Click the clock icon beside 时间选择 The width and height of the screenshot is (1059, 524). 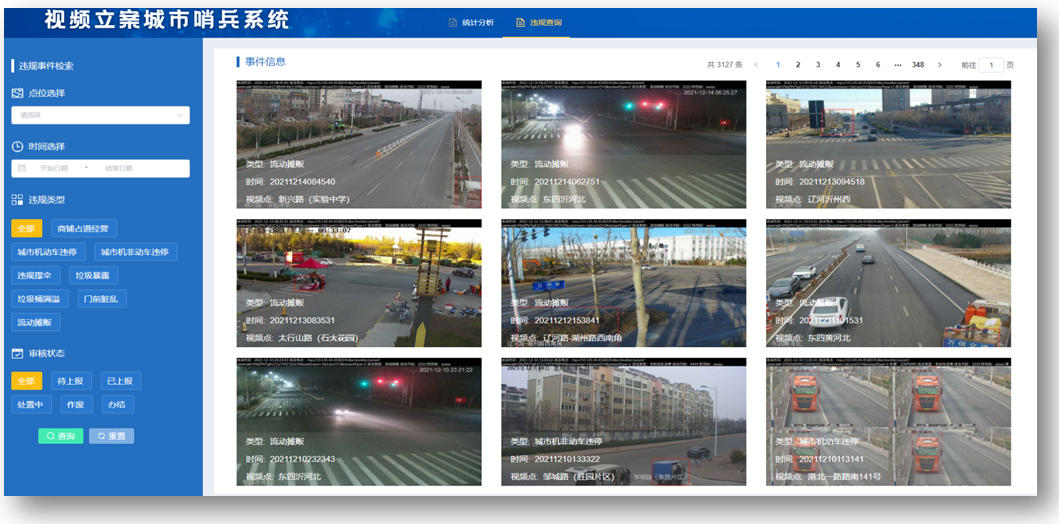coord(18,146)
